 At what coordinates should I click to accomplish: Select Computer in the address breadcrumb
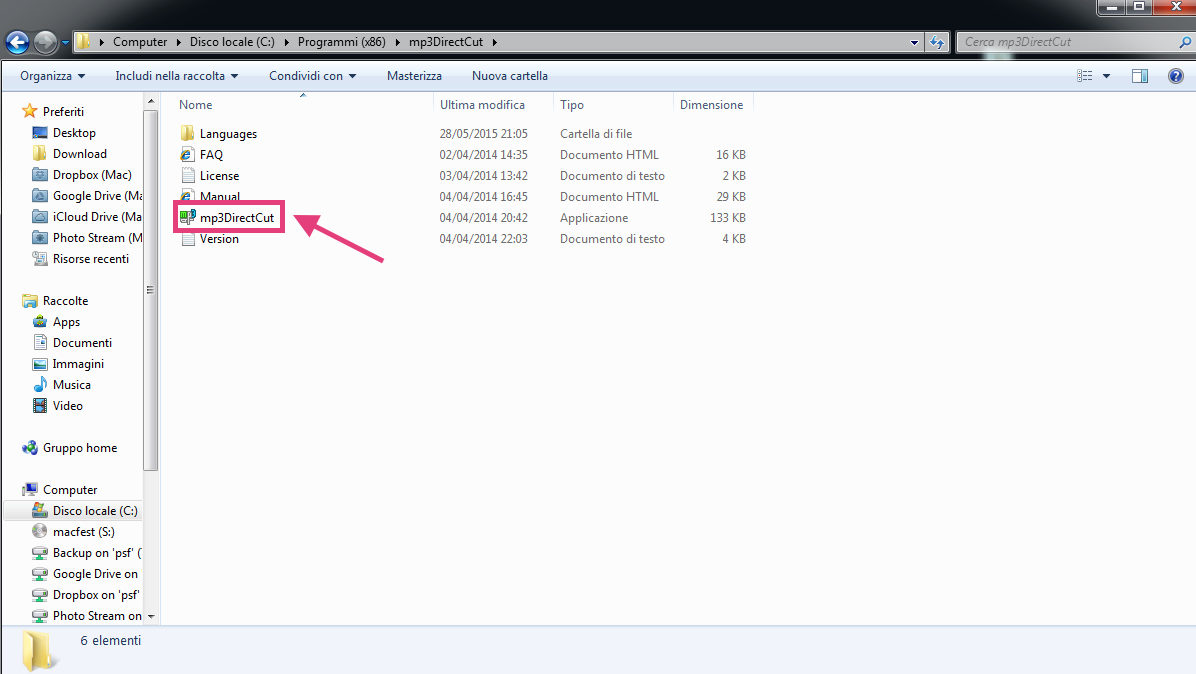pos(140,42)
